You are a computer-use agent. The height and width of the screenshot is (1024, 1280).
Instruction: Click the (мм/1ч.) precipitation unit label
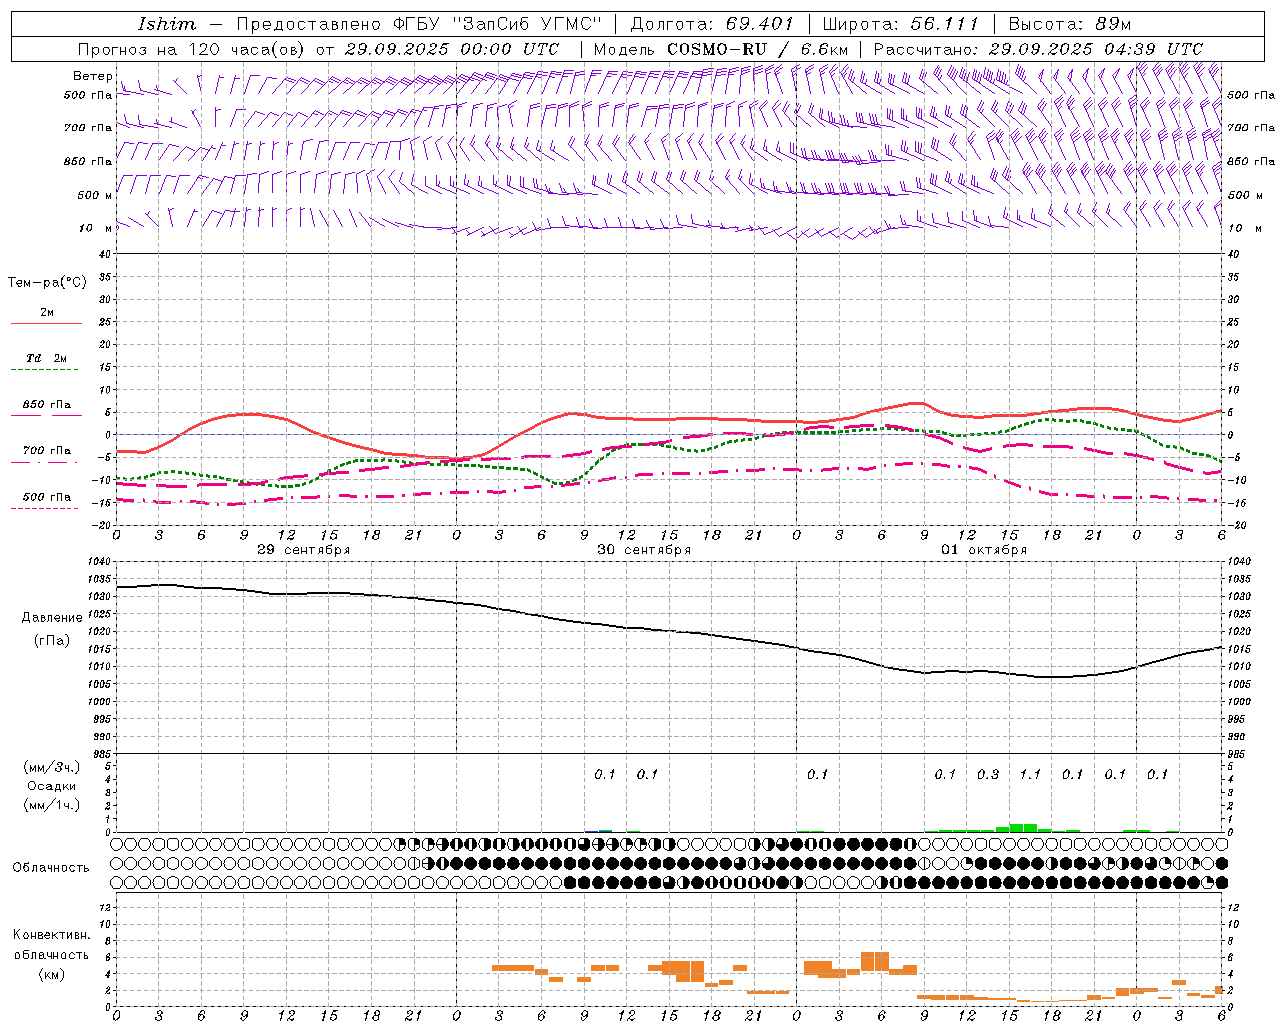click(52, 805)
